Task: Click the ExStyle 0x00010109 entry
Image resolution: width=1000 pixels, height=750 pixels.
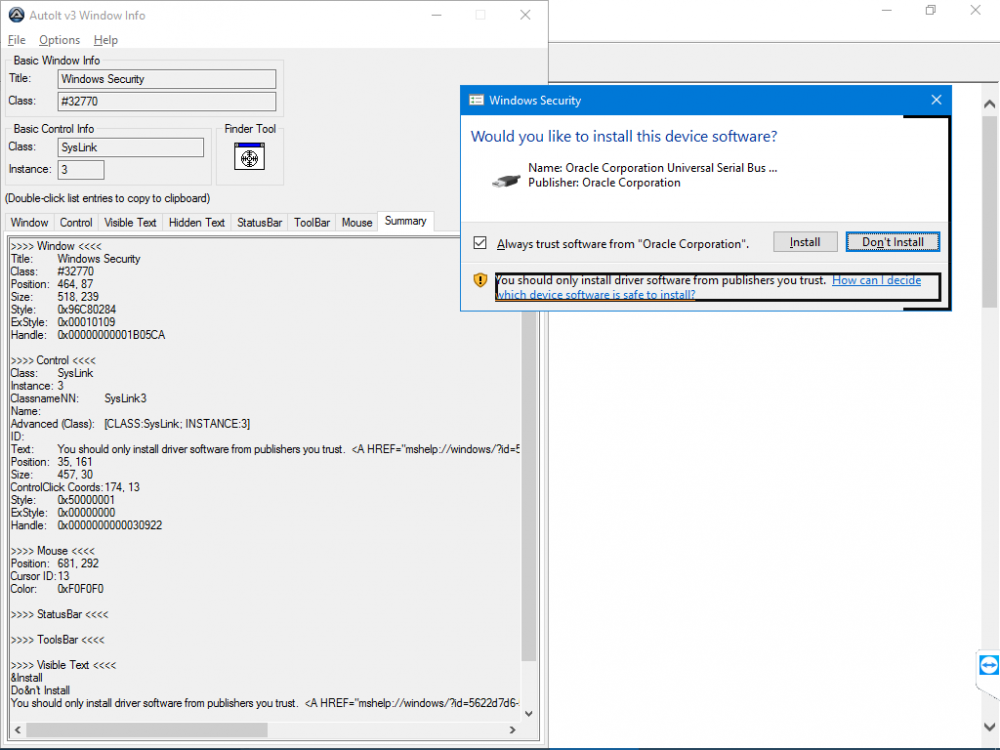Action: tap(63, 322)
